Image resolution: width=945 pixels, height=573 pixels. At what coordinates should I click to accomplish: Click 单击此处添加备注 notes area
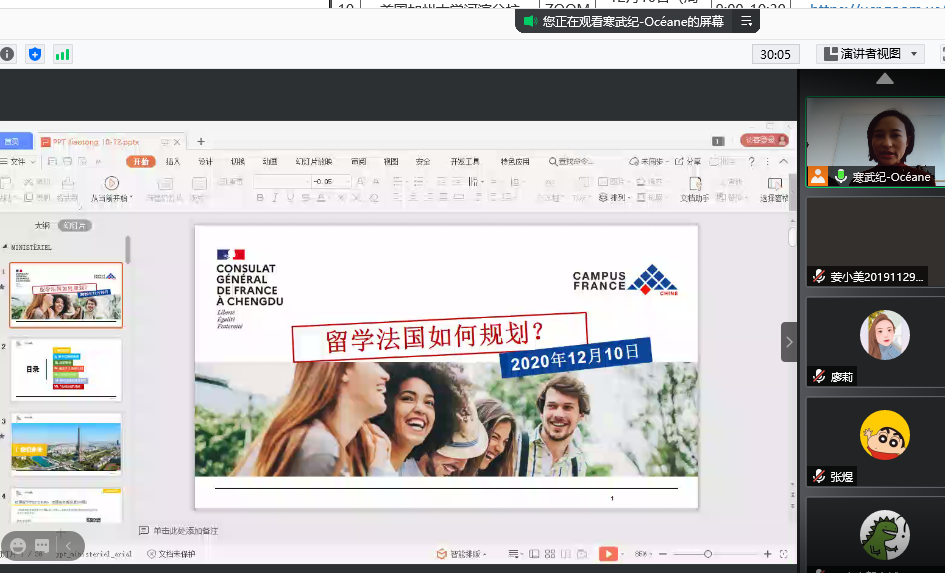click(185, 530)
